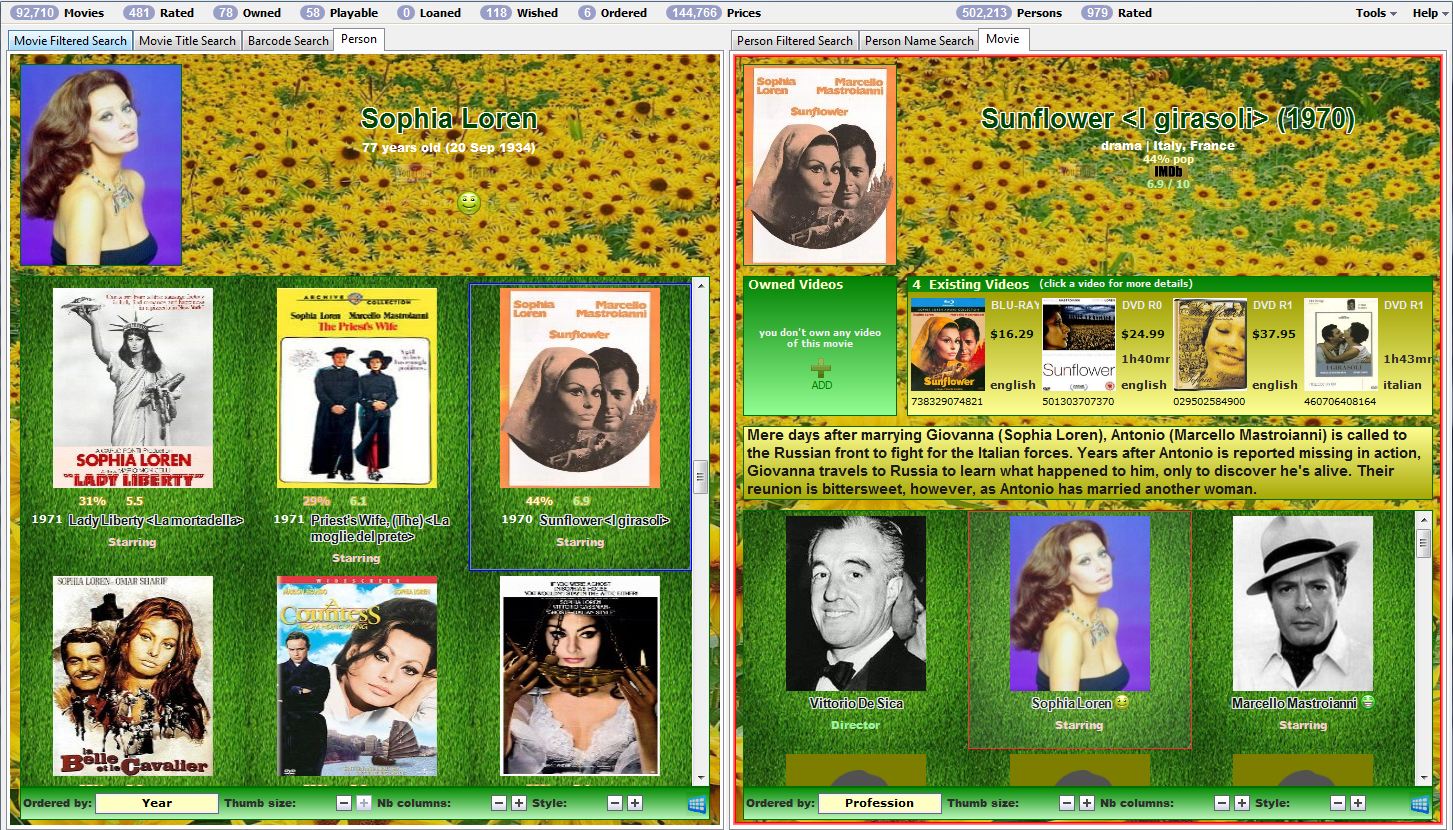Open the La Belle et le Cavalier poster
Viewport: 1453px width, 830px height.
[x=133, y=675]
